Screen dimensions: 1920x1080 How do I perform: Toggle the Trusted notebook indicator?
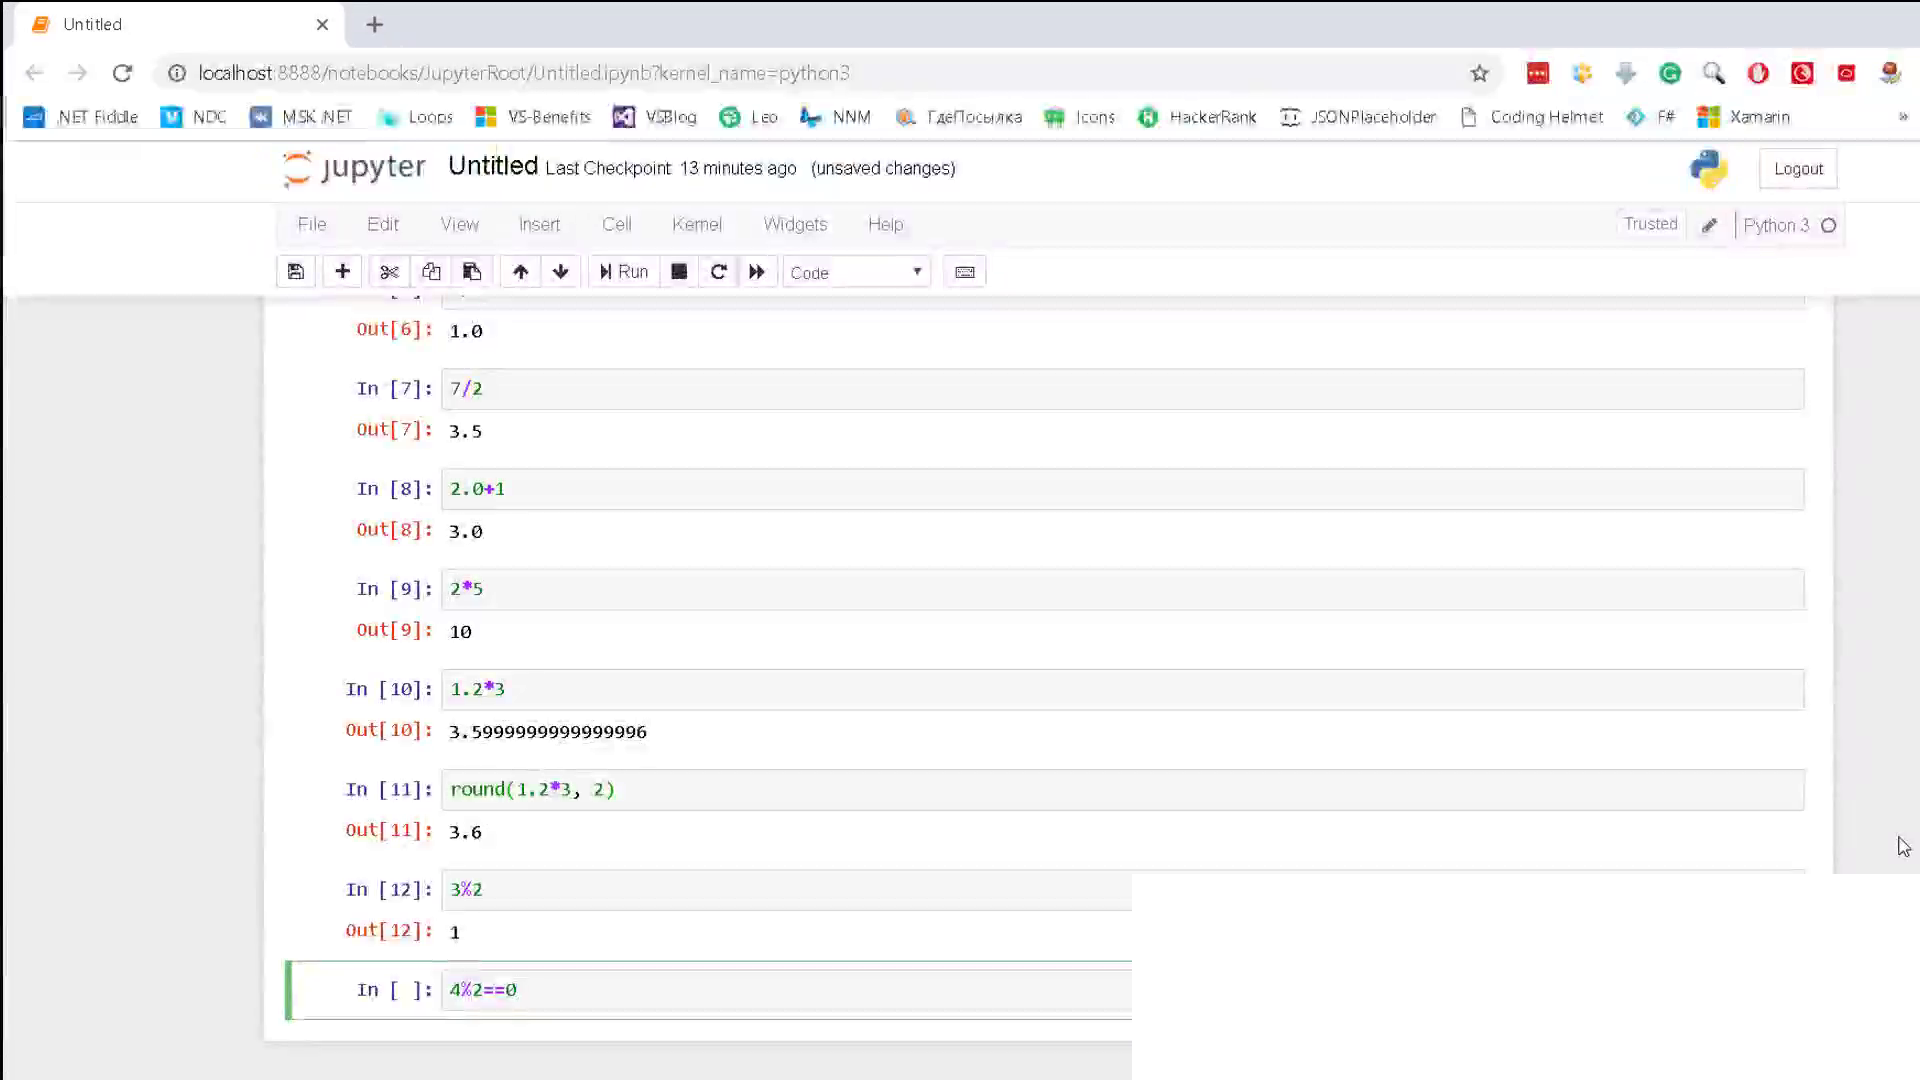pos(1650,224)
